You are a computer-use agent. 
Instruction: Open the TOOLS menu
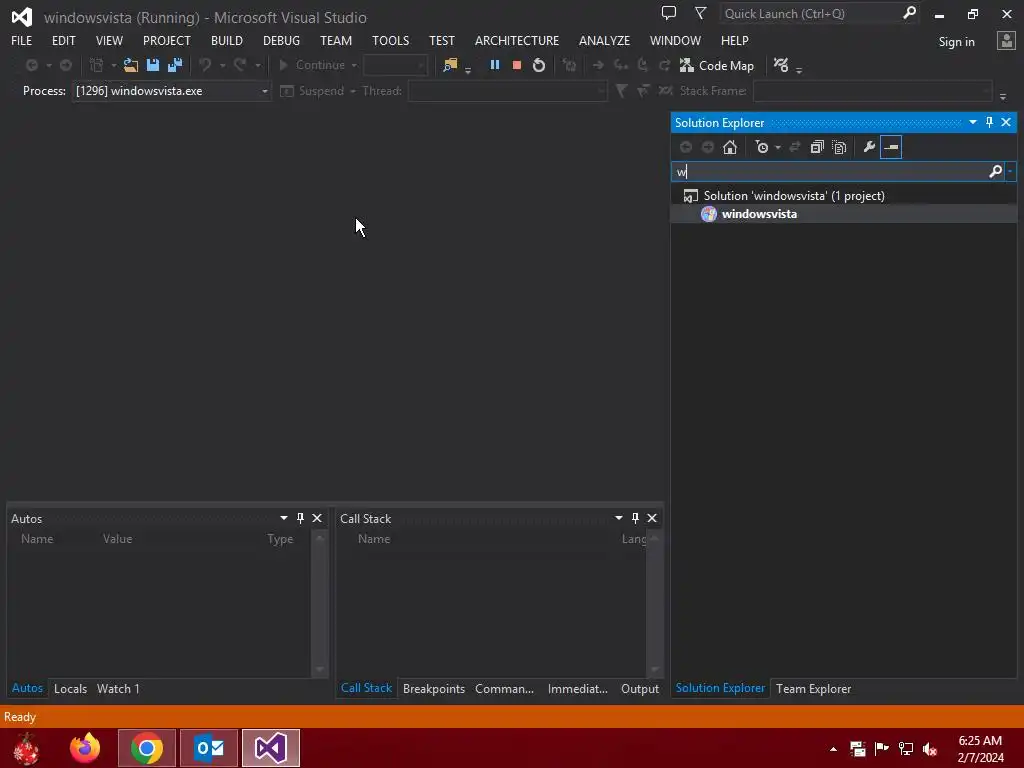pyautogui.click(x=391, y=40)
